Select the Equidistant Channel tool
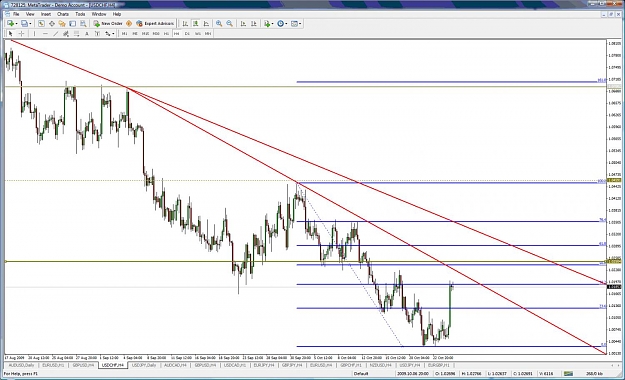This screenshot has height=380, width=625. coord(66,33)
